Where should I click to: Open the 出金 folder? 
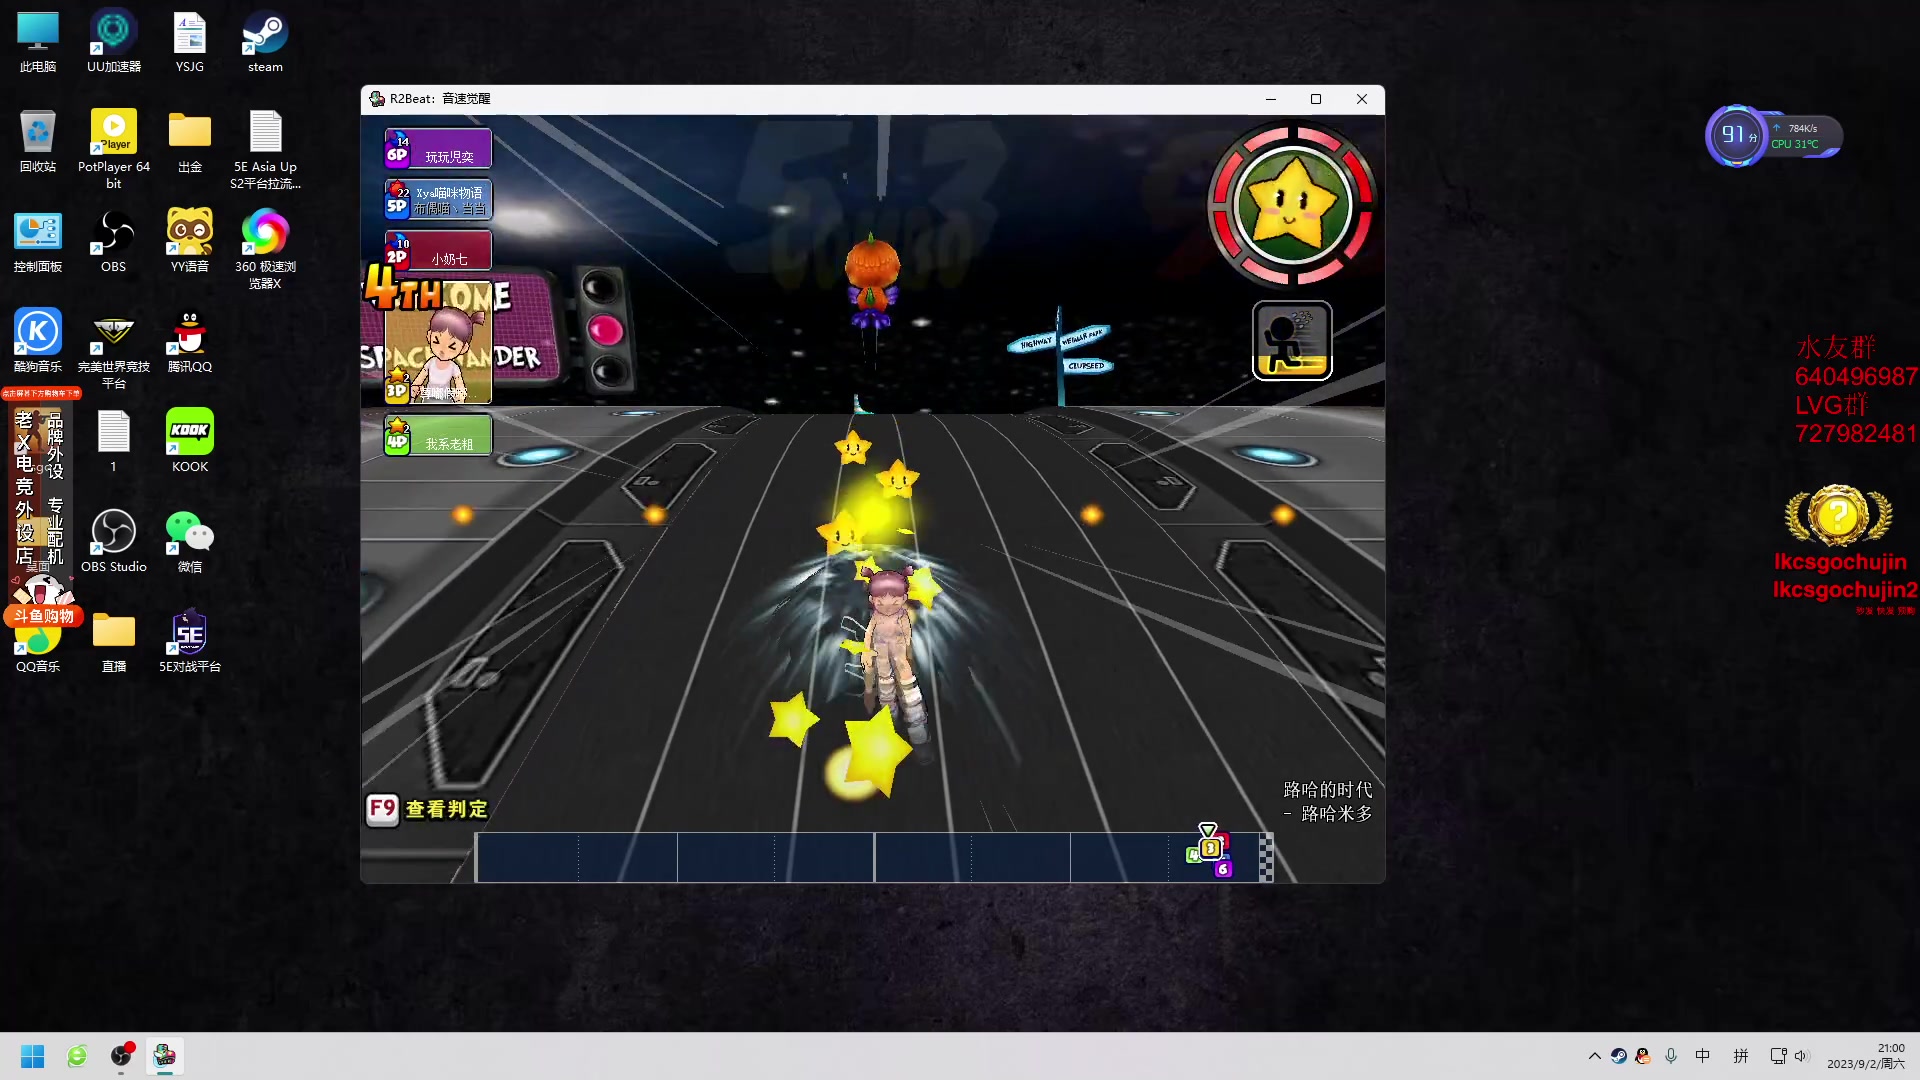190,141
